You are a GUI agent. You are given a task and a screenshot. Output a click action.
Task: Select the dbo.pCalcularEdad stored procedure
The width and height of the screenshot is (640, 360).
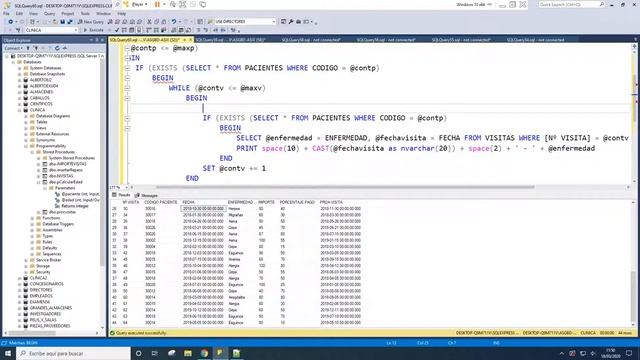pyautogui.click(x=65, y=182)
